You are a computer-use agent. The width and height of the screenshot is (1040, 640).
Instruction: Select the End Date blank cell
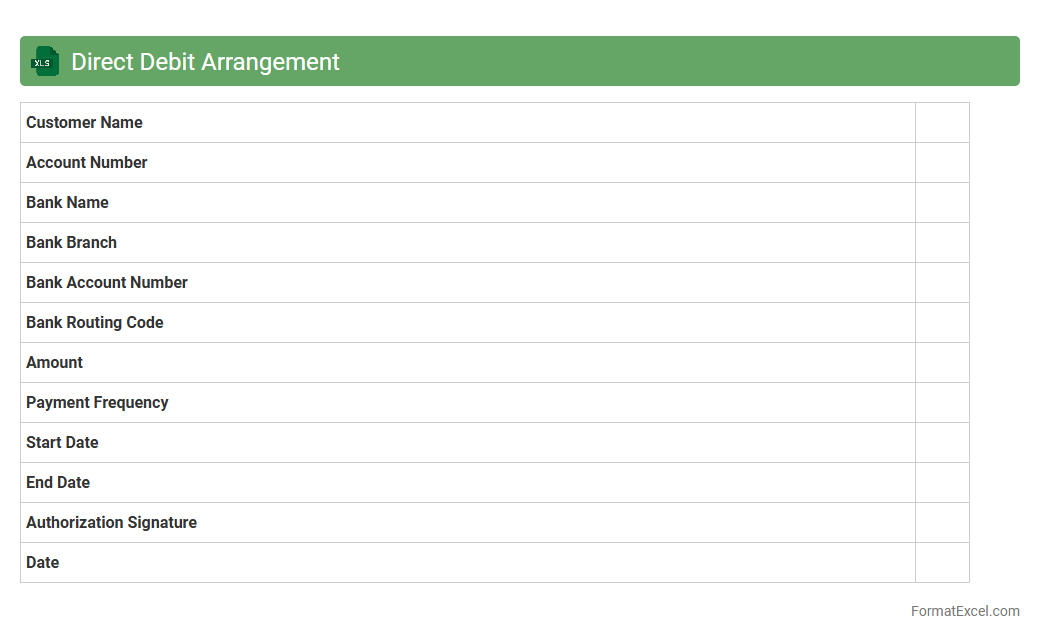click(x=942, y=483)
